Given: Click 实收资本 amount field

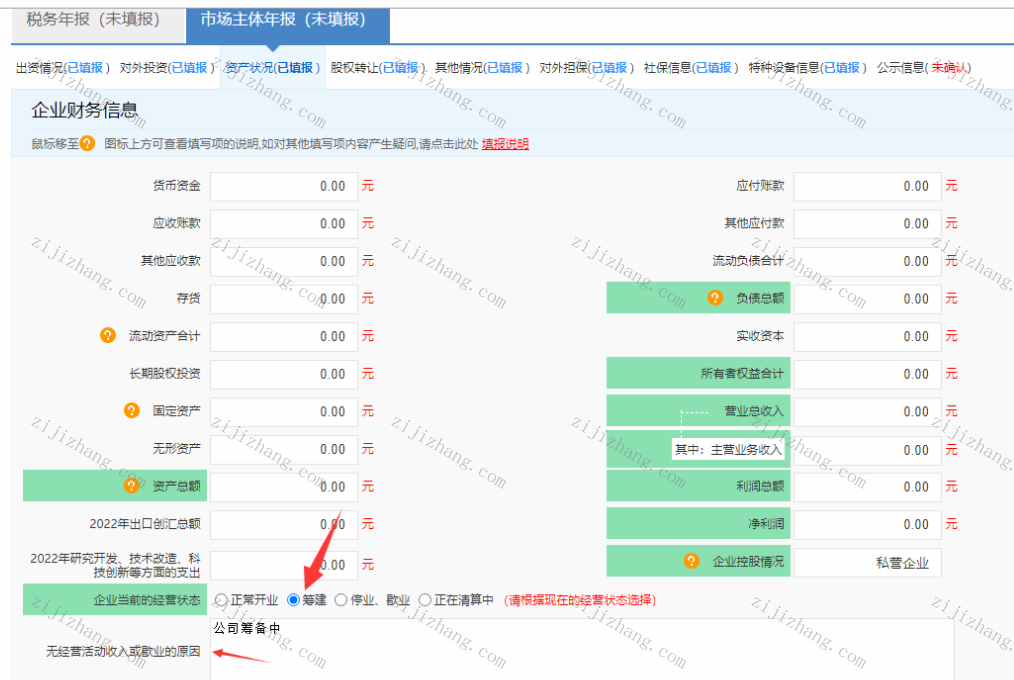Looking at the screenshot, I should (x=867, y=336).
